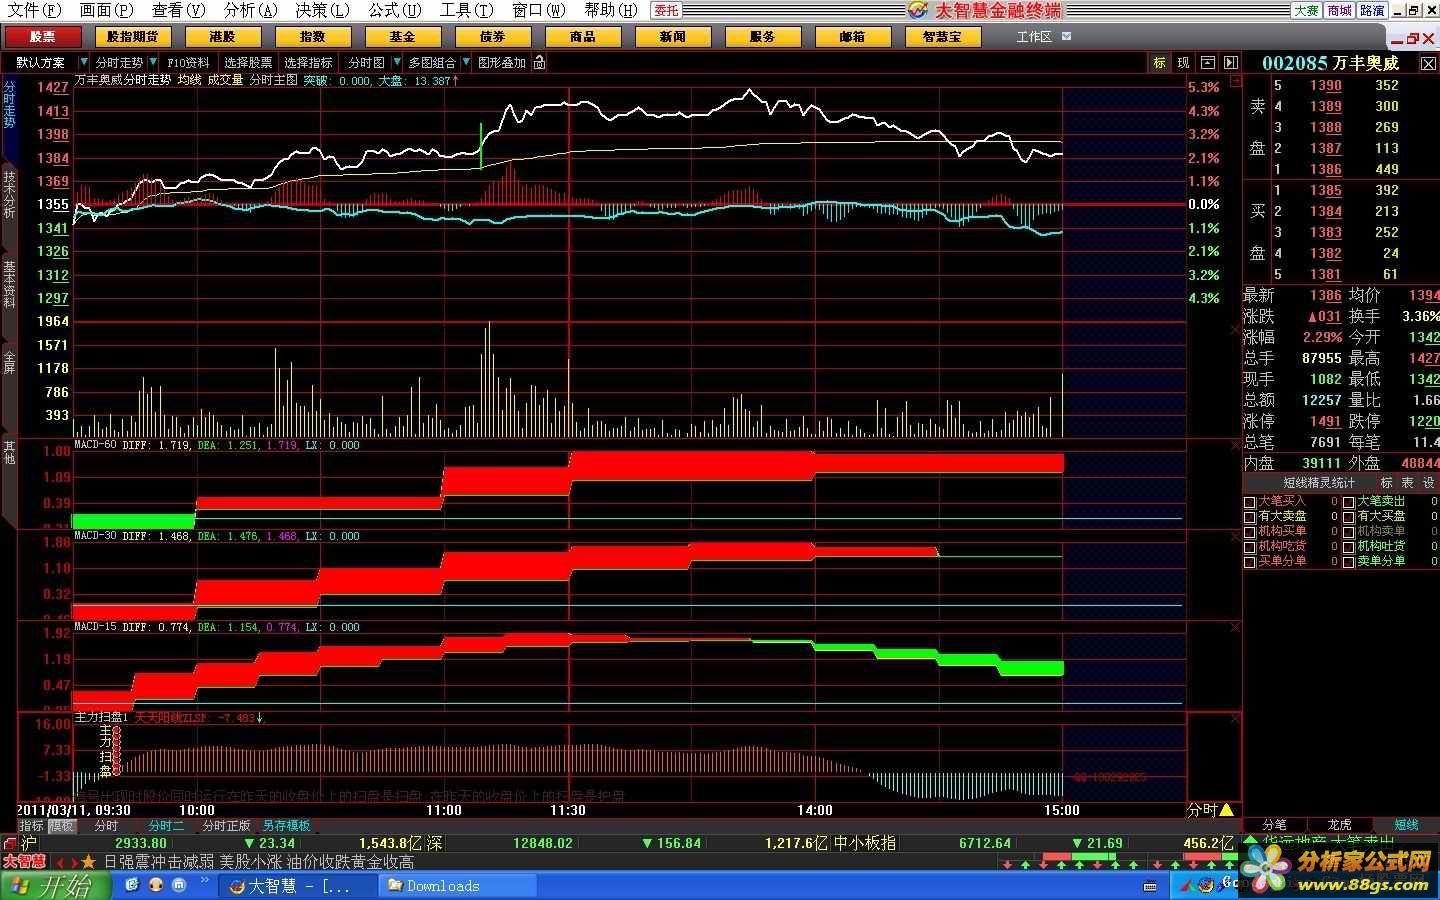
Task: Toggle the 大笔卖出 checkbox
Action: pos(1349,502)
